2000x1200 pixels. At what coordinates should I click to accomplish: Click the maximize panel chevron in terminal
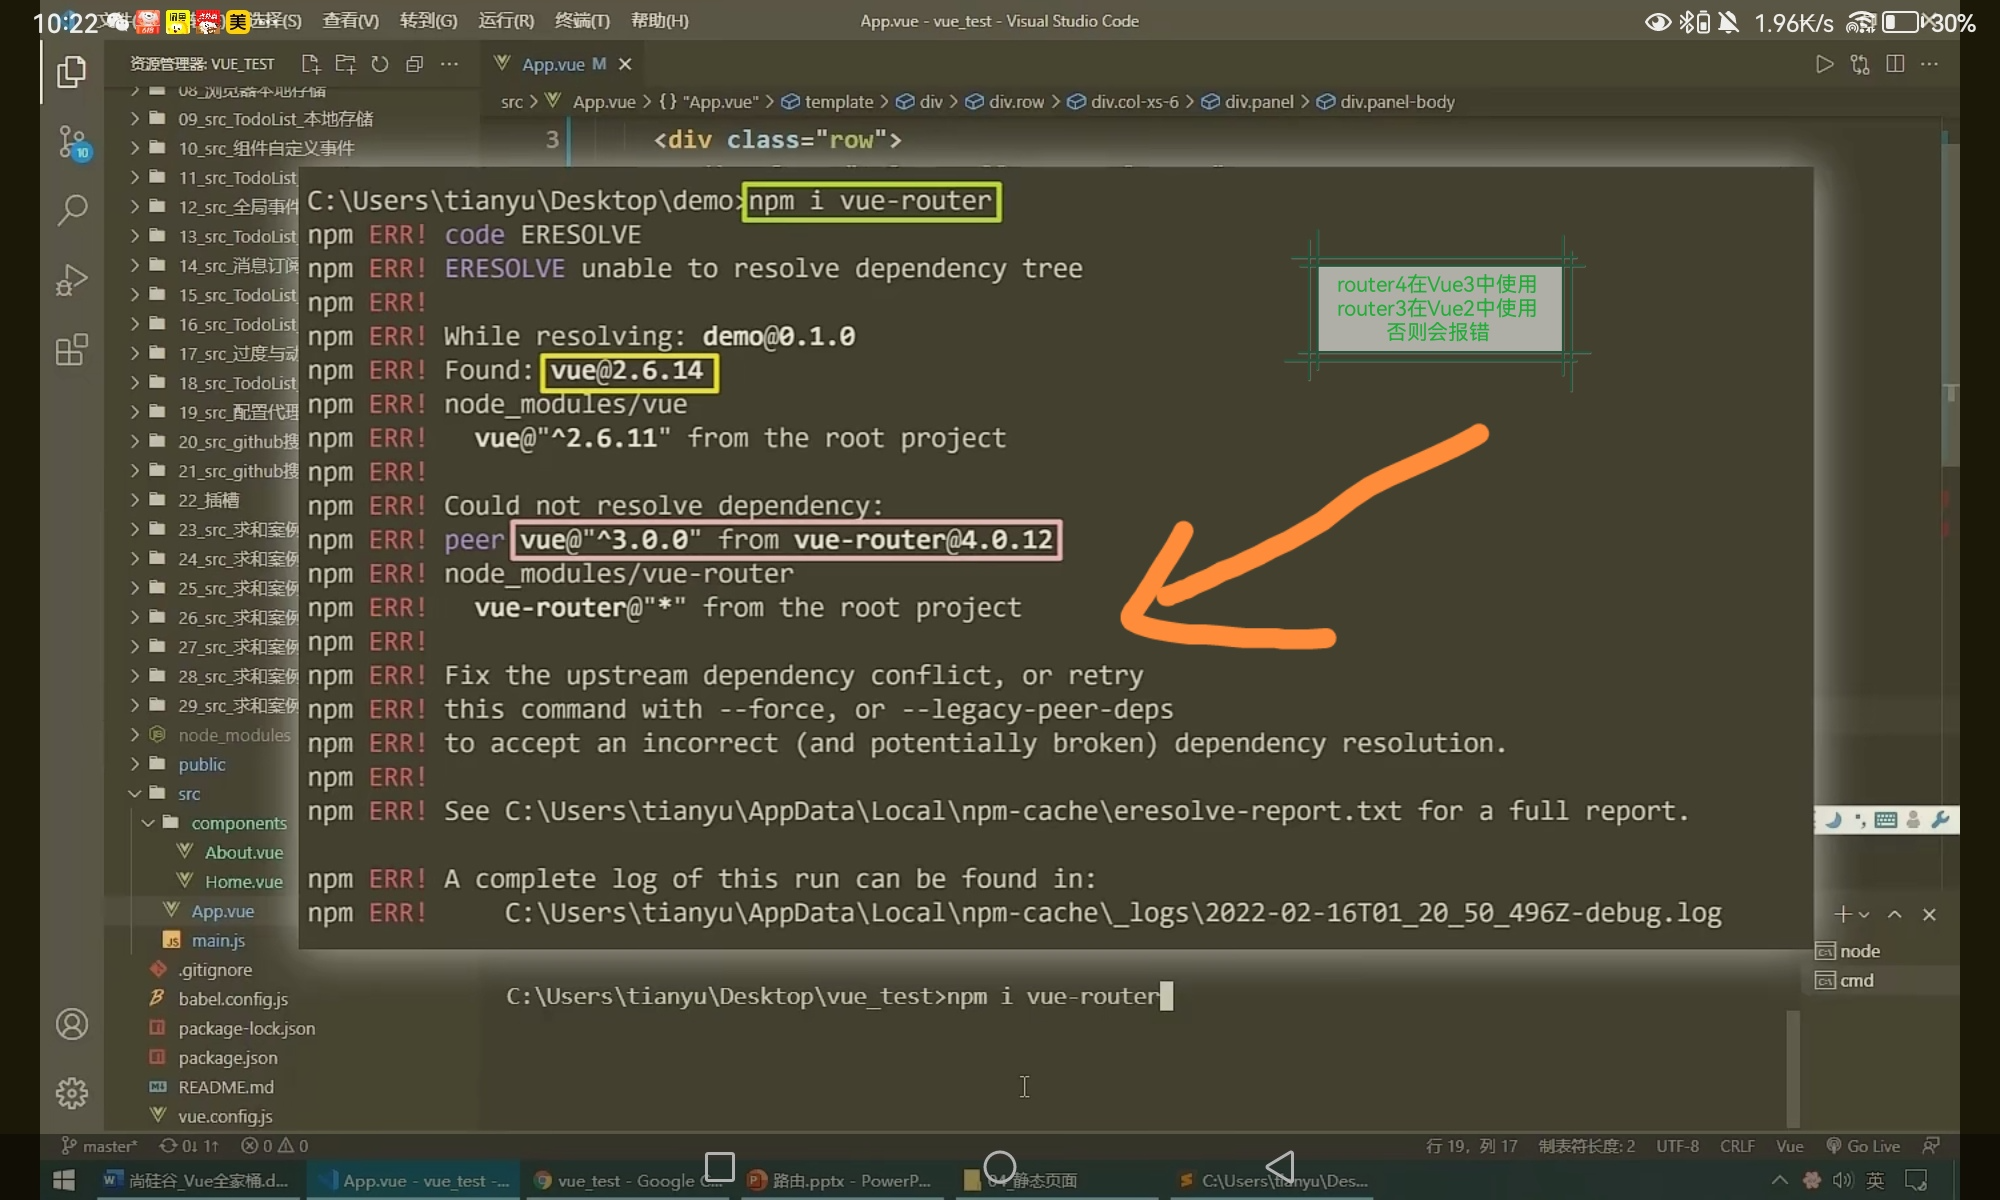click(1894, 914)
